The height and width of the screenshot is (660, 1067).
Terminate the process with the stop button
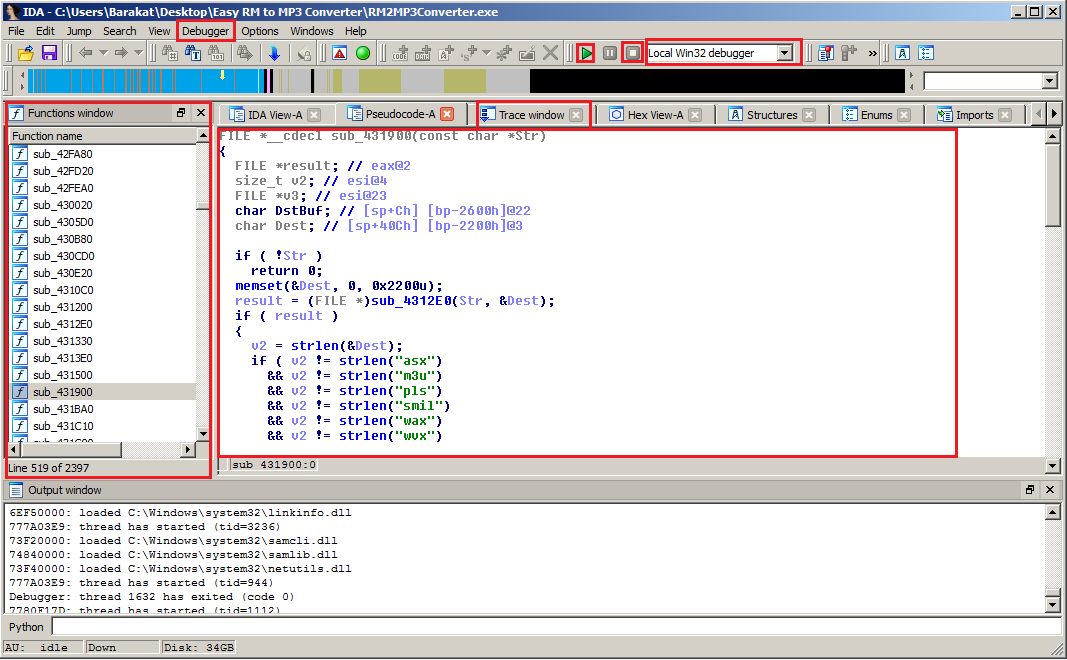click(633, 53)
